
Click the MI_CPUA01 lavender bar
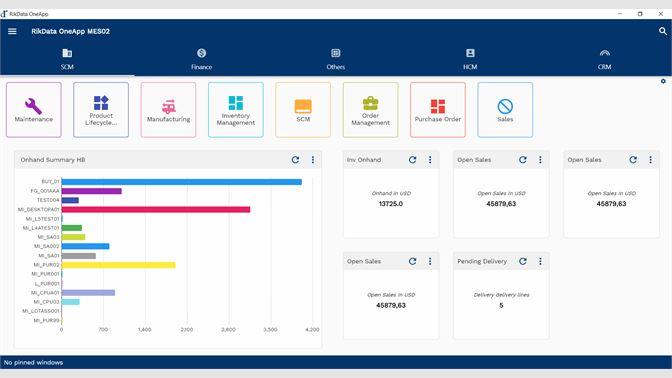[x=88, y=293]
